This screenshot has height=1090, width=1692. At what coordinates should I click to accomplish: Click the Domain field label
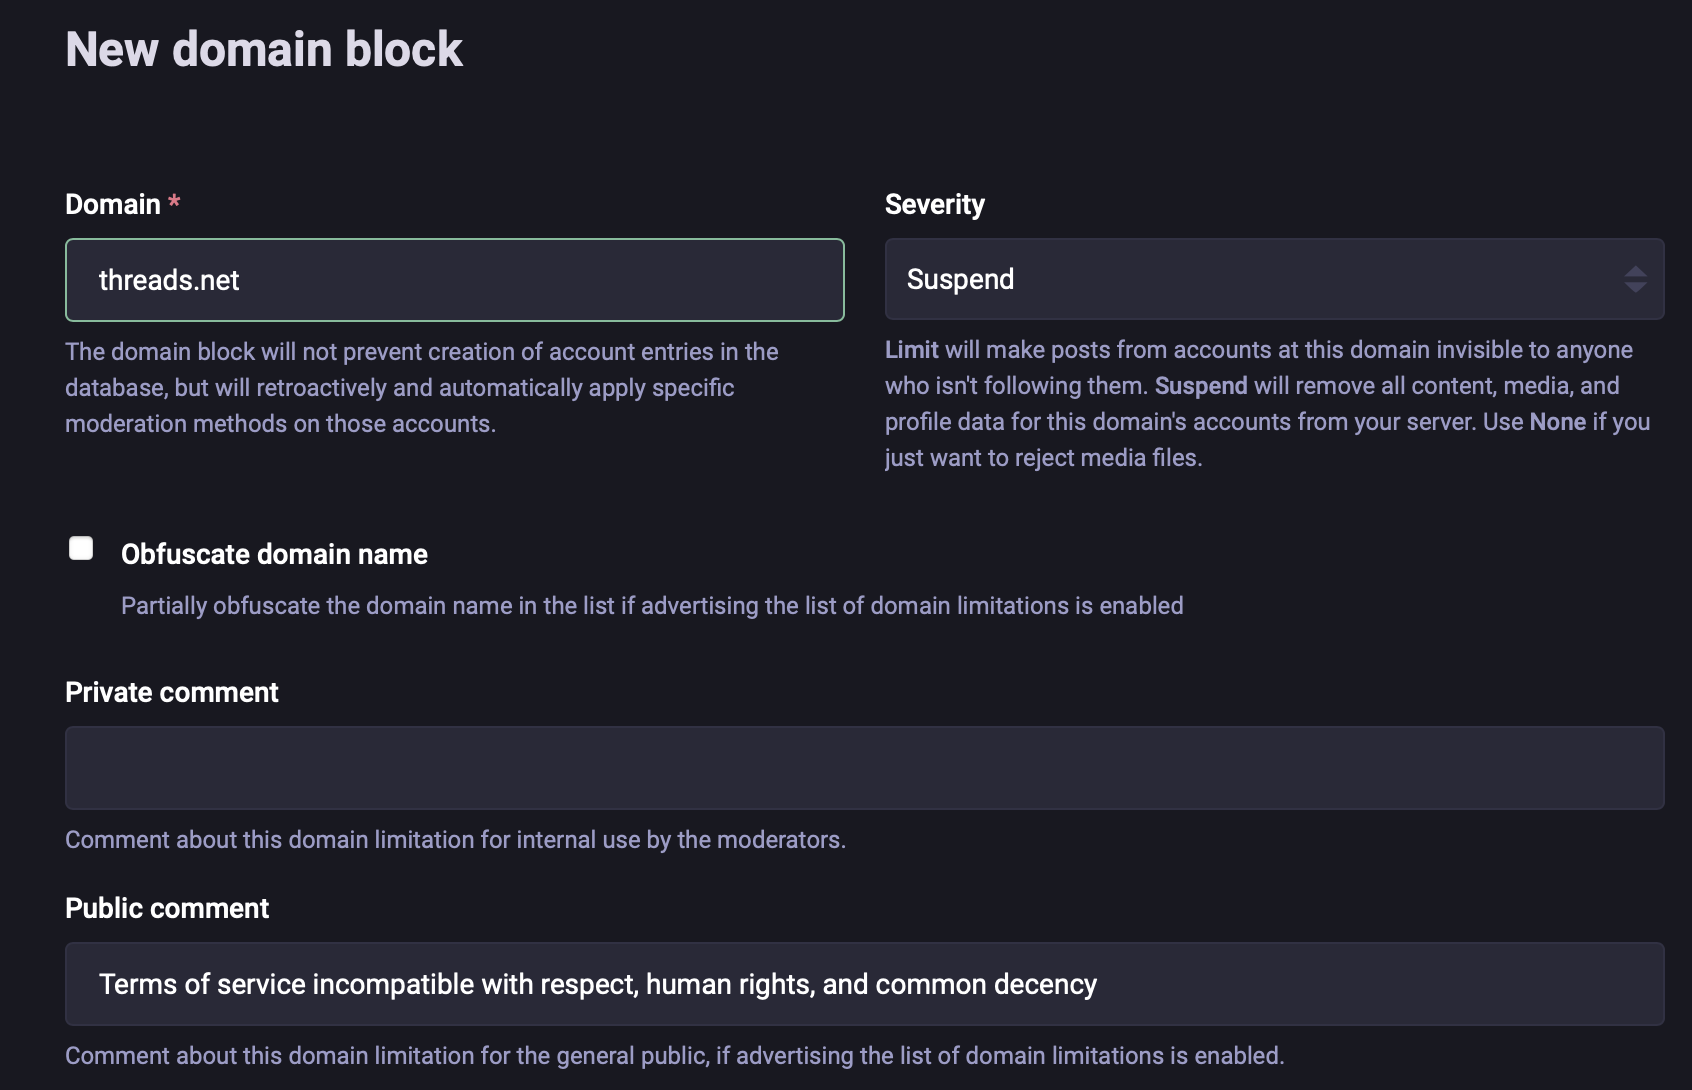pos(113,204)
